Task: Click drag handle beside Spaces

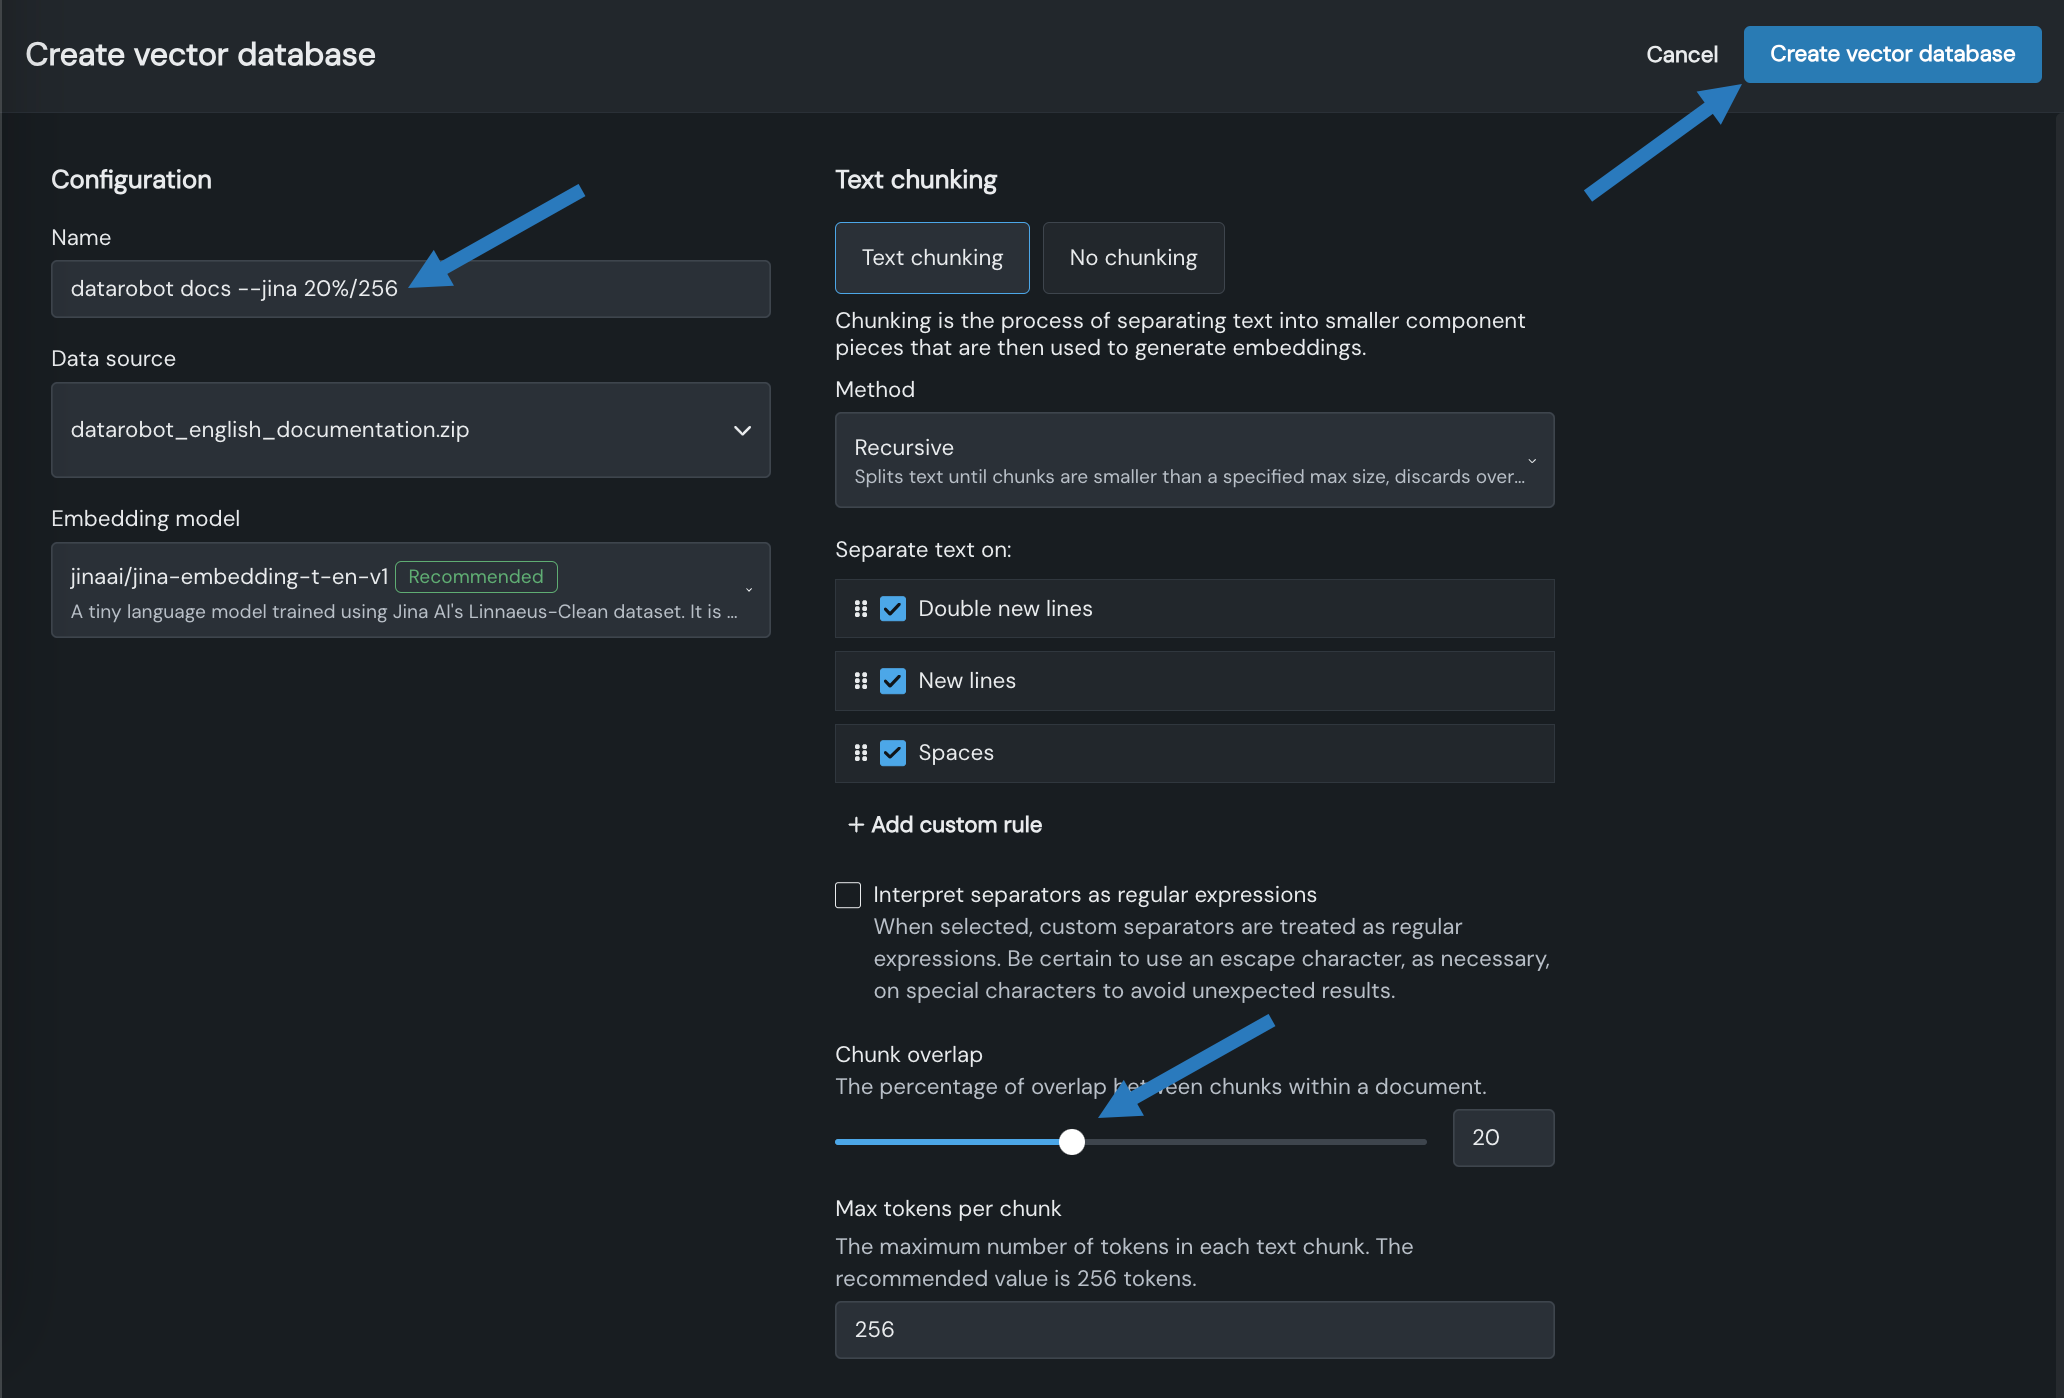Action: tap(860, 753)
